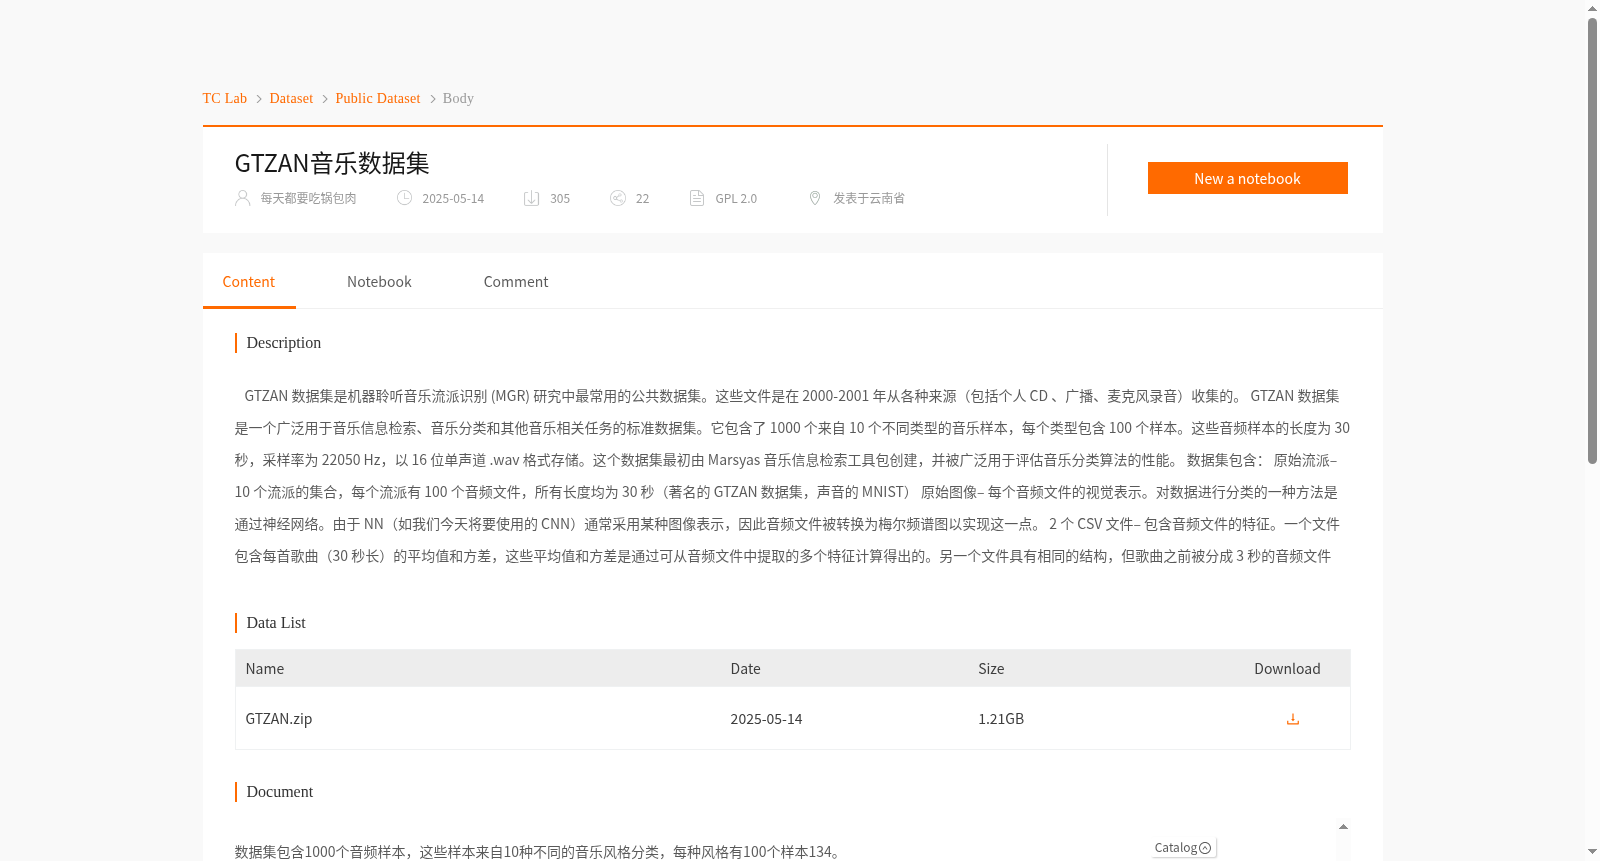The image size is (1600, 861).
Task: Click the 305 download count
Action: (x=560, y=198)
